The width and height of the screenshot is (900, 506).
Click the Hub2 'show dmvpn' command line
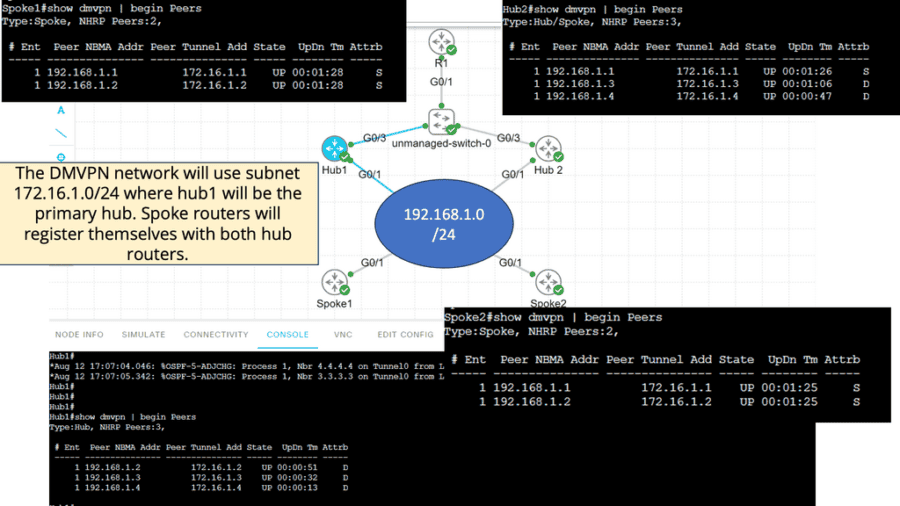click(592, 10)
